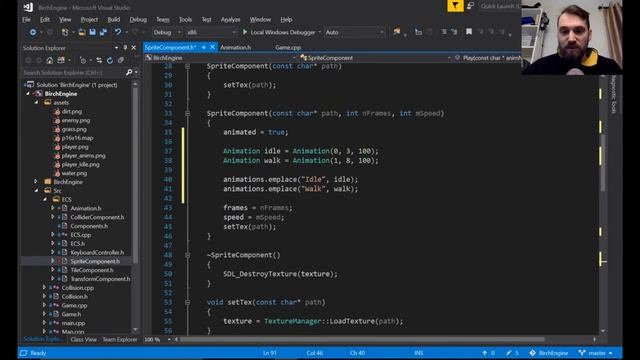Open the File menu

pos(27,19)
